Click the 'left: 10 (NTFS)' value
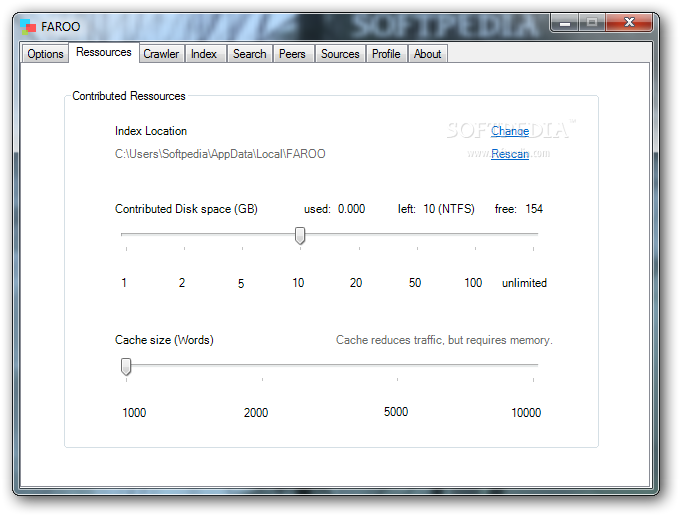This screenshot has height=516, width=680. 436,209
